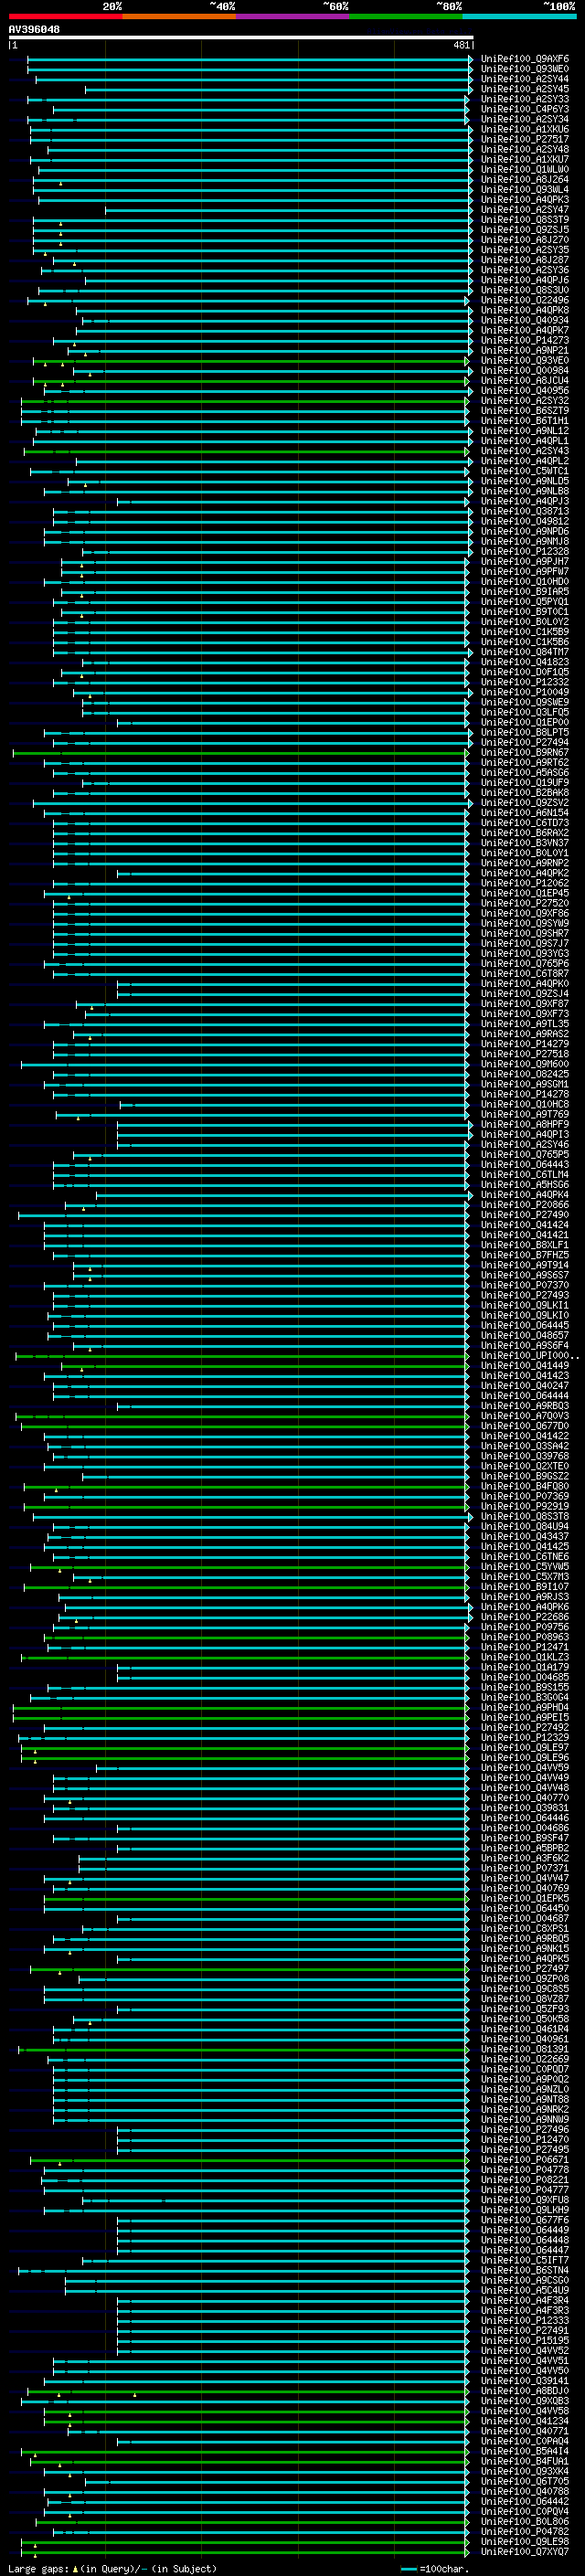The width and height of the screenshot is (585, 2576).
Task: Open hit UniRef100_O48657
Action: (525, 1336)
